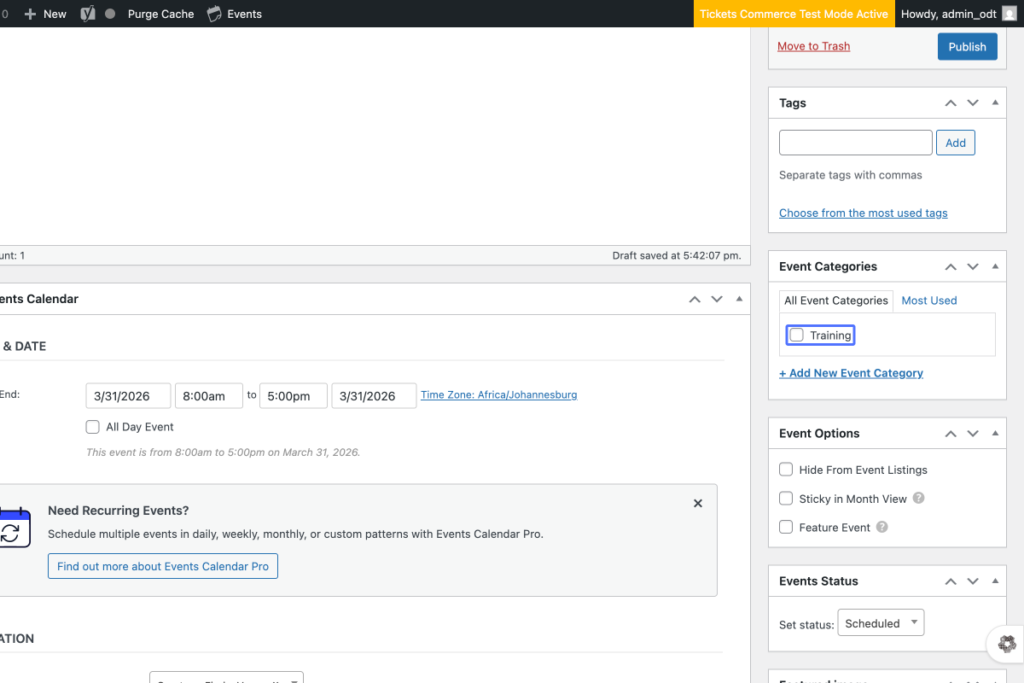Click the recurring calendar icon in promo box
This screenshot has height=683, width=1024.
point(14,528)
